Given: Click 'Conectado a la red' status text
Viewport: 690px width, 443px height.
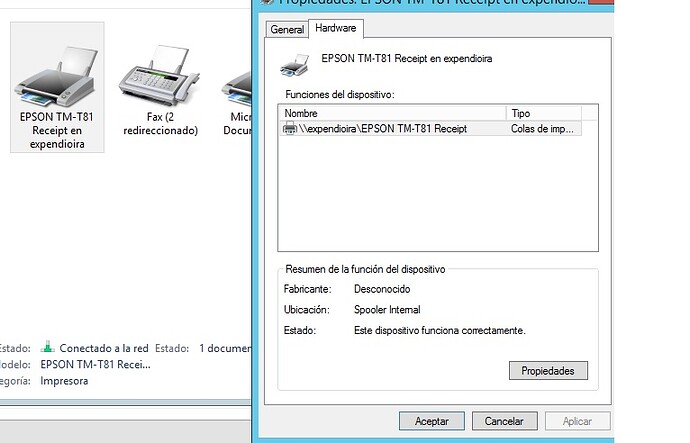Looking at the screenshot, I should point(104,348).
